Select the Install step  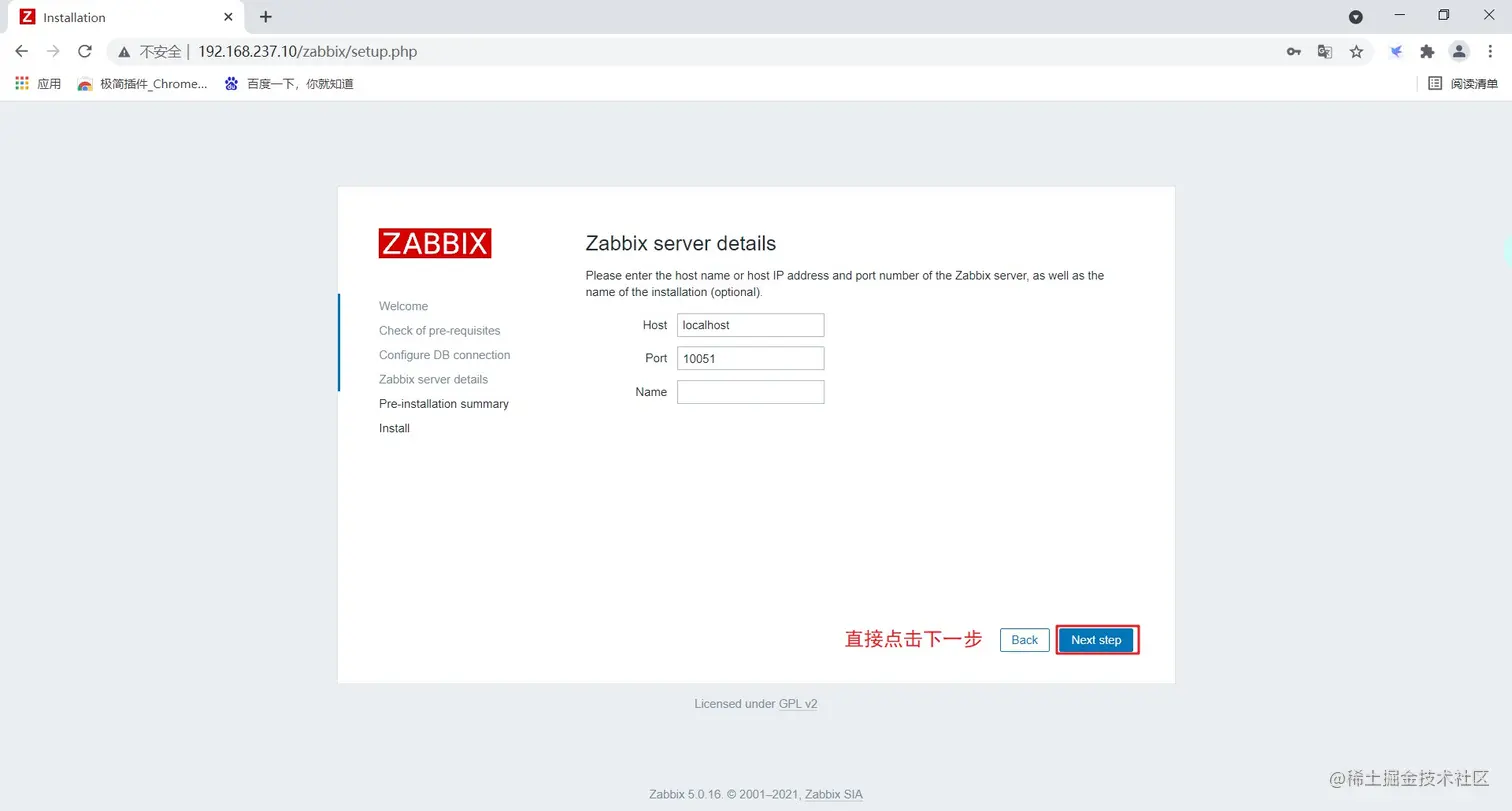coord(394,428)
